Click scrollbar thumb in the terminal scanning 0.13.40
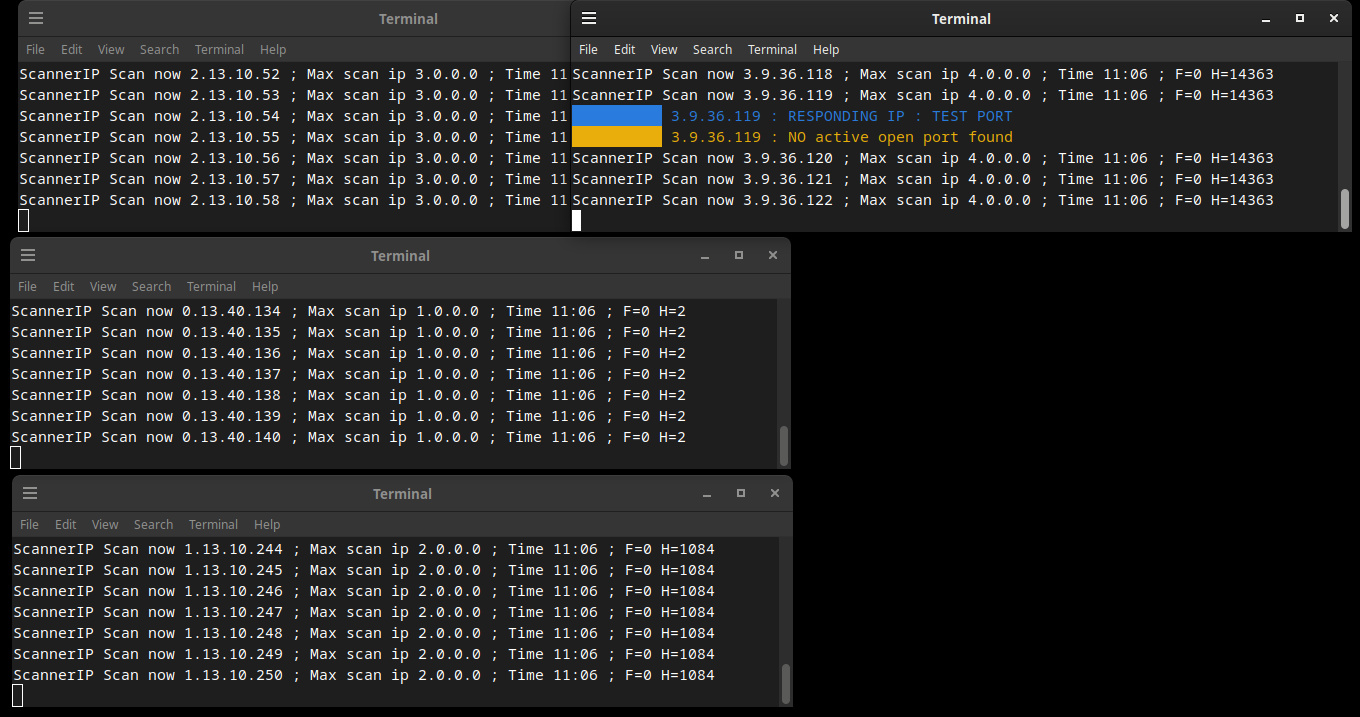 pyautogui.click(x=784, y=445)
